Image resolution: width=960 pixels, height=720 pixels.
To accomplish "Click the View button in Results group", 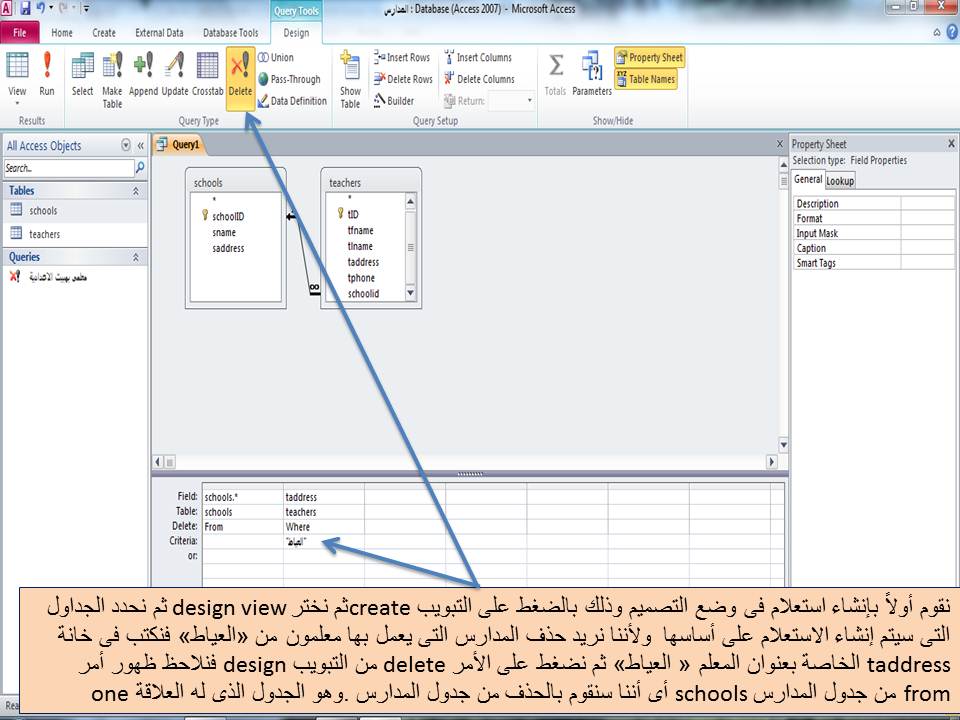I will [17, 75].
